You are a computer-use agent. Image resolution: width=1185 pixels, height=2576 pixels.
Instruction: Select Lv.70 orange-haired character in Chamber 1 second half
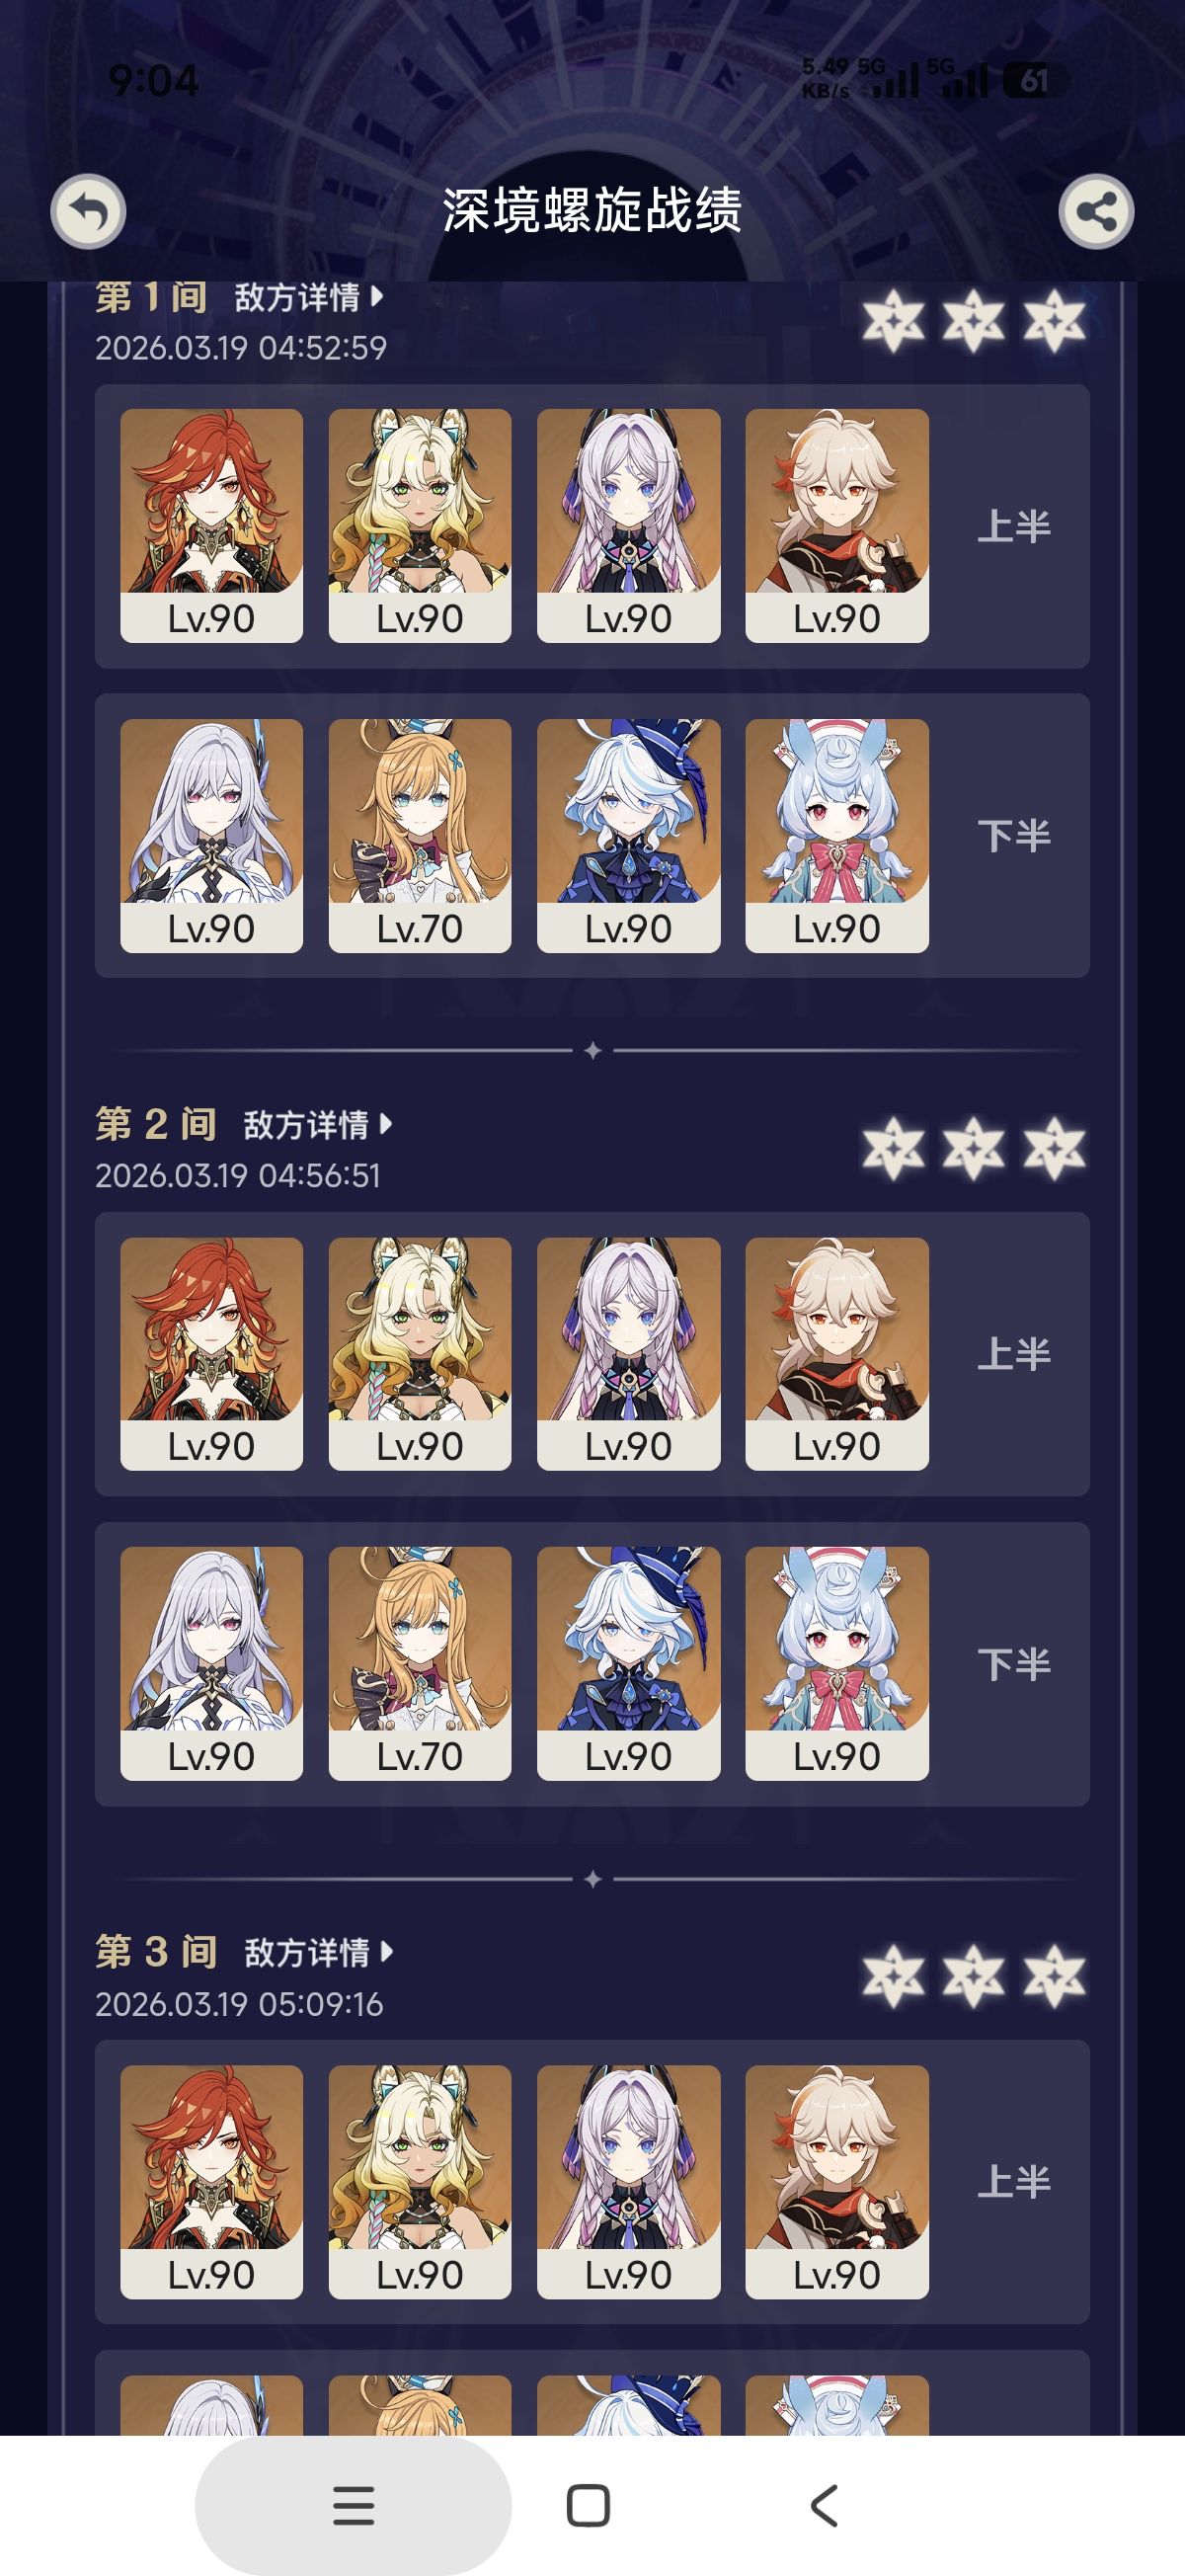(420, 835)
